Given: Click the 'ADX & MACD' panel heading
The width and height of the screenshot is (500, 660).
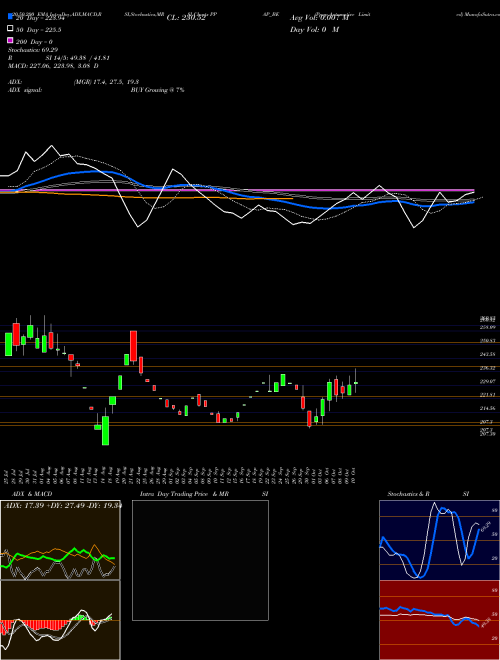Looking at the screenshot, I should (x=32, y=494).
